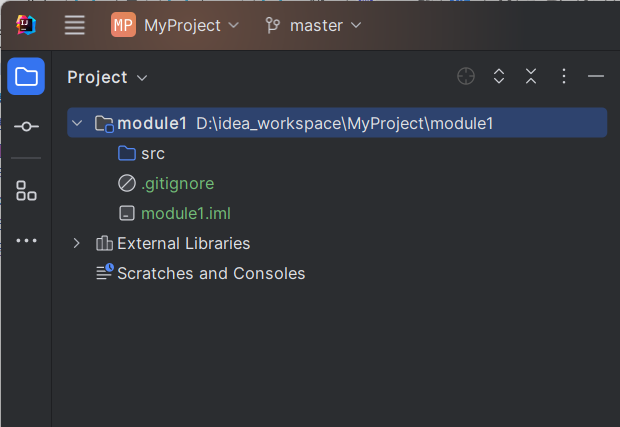The width and height of the screenshot is (620, 427).
Task: Open the hamburger main menu
Action: coord(75,25)
